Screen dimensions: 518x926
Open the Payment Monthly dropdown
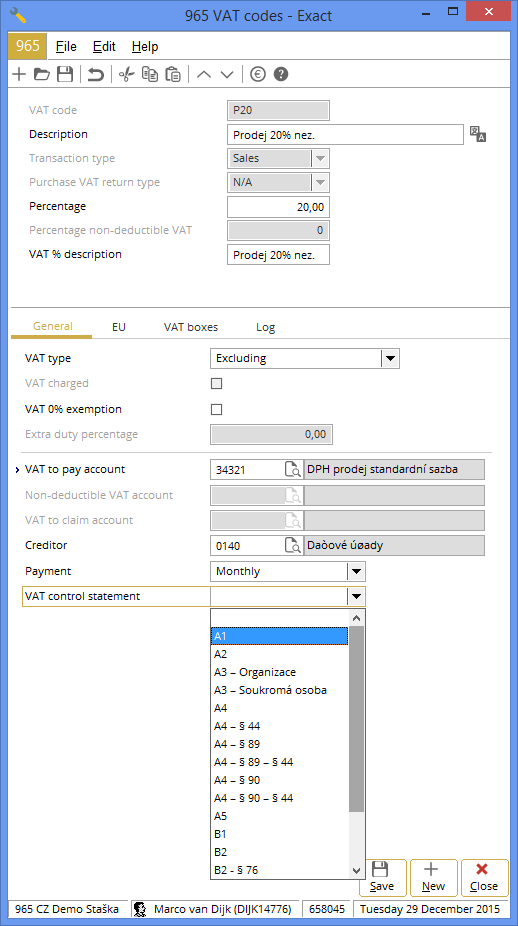point(356,572)
